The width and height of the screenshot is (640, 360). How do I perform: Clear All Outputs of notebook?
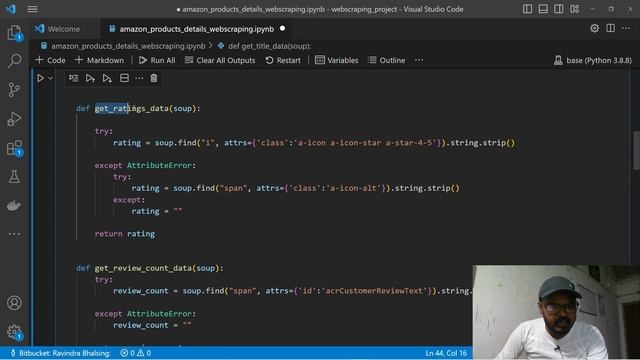coord(220,60)
